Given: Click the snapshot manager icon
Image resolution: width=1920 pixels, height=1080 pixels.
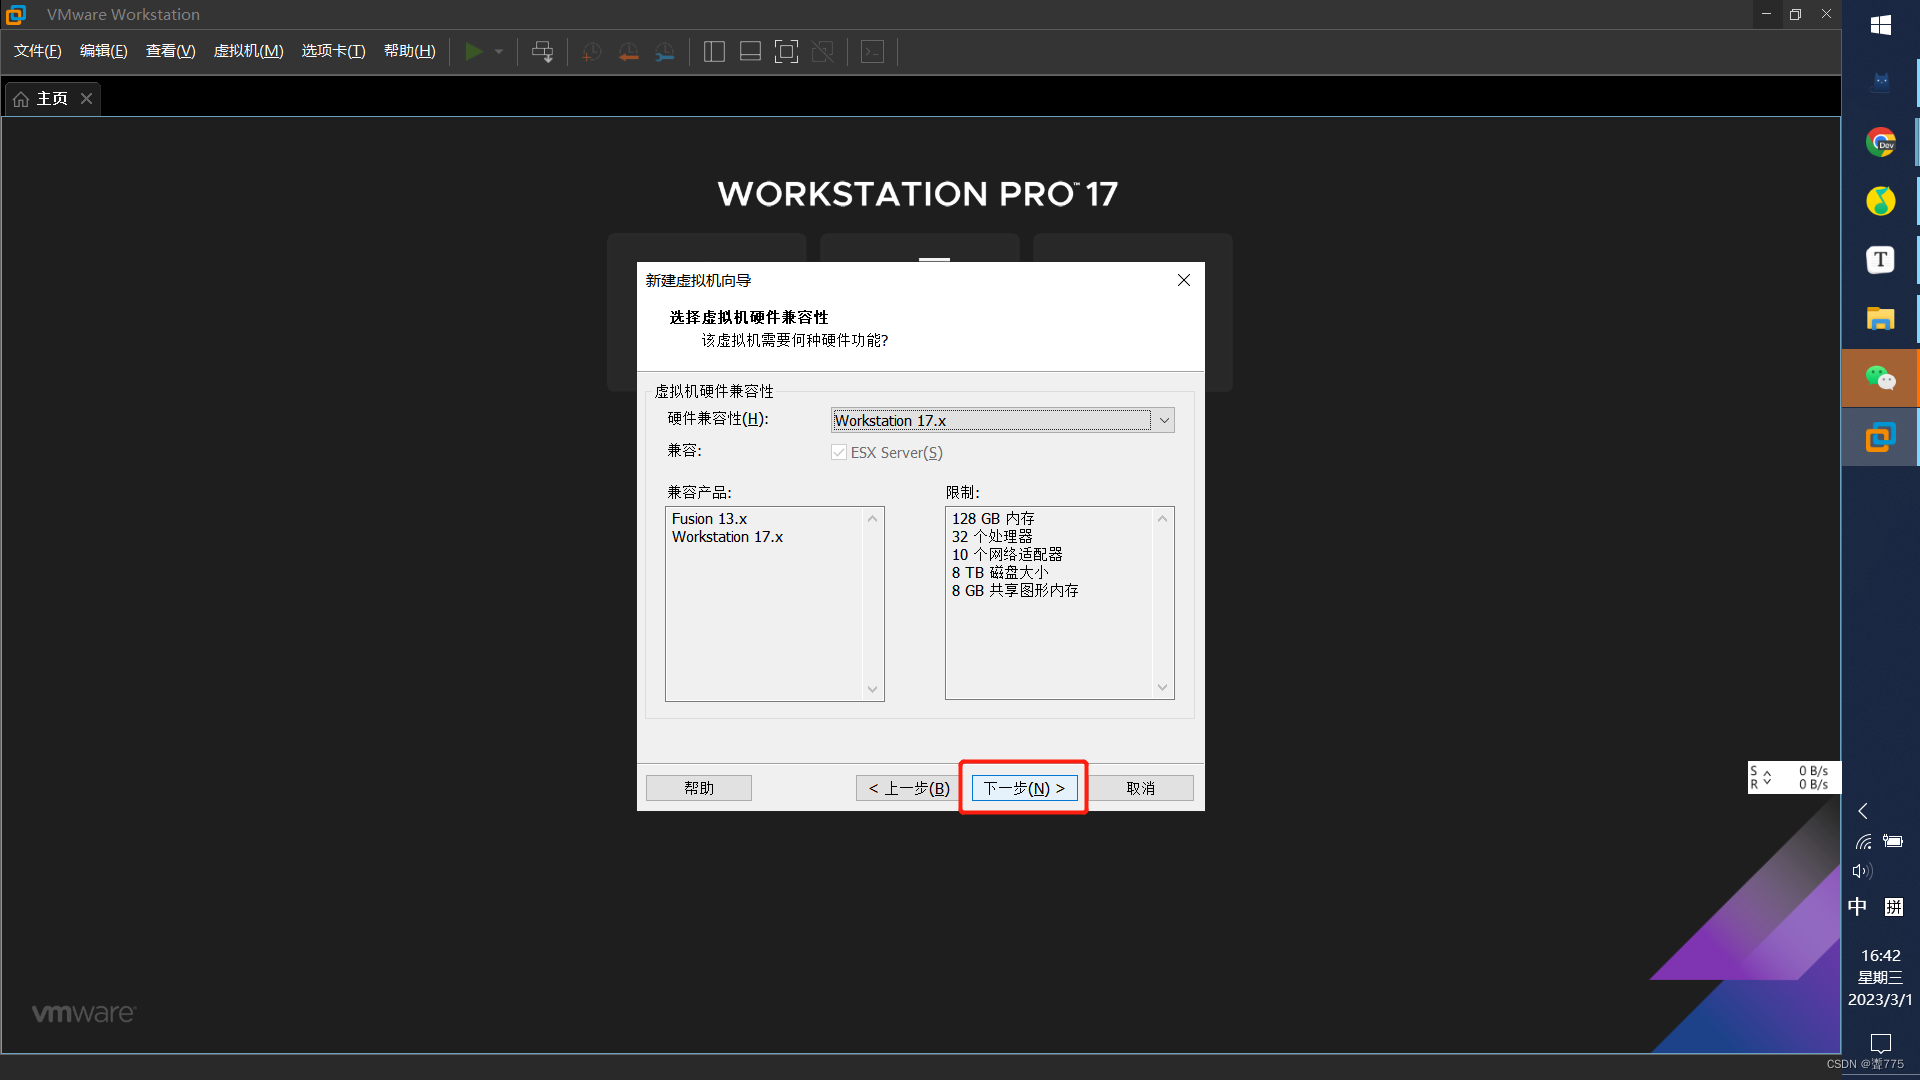Looking at the screenshot, I should 666,51.
